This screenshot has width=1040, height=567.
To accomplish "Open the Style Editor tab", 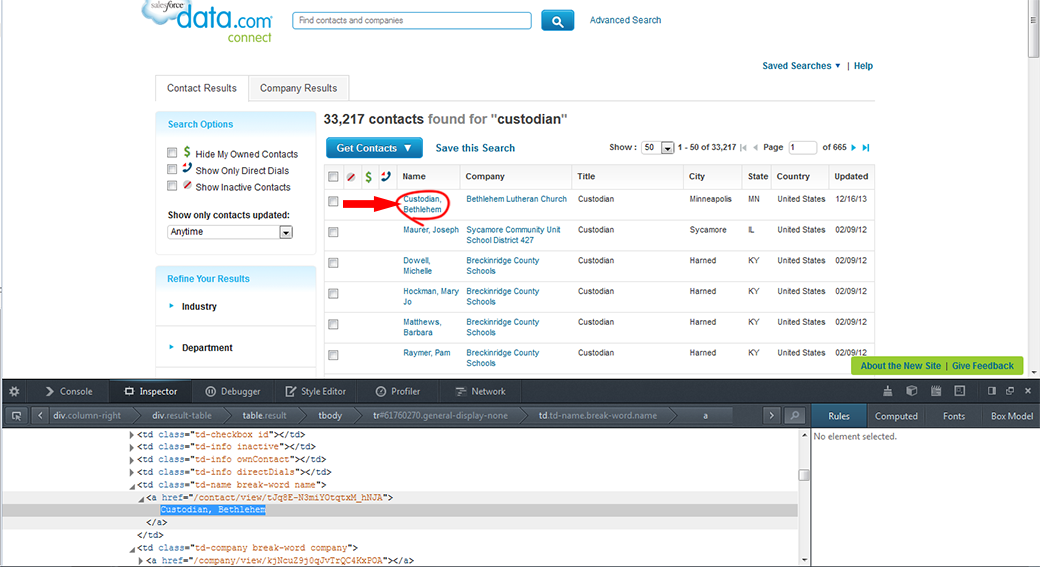I will click(316, 391).
